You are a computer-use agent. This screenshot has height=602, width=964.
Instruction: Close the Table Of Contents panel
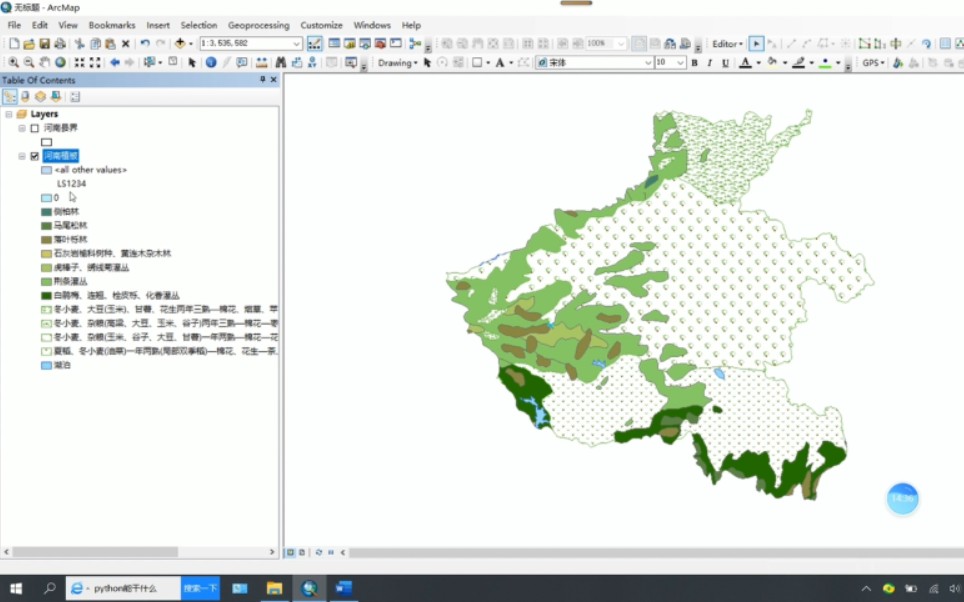tap(274, 80)
